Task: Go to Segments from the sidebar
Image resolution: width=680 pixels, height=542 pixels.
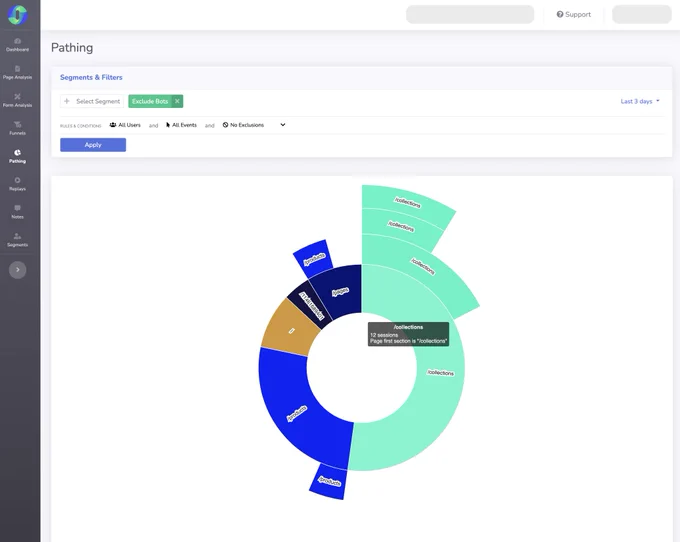Action: coord(17,240)
